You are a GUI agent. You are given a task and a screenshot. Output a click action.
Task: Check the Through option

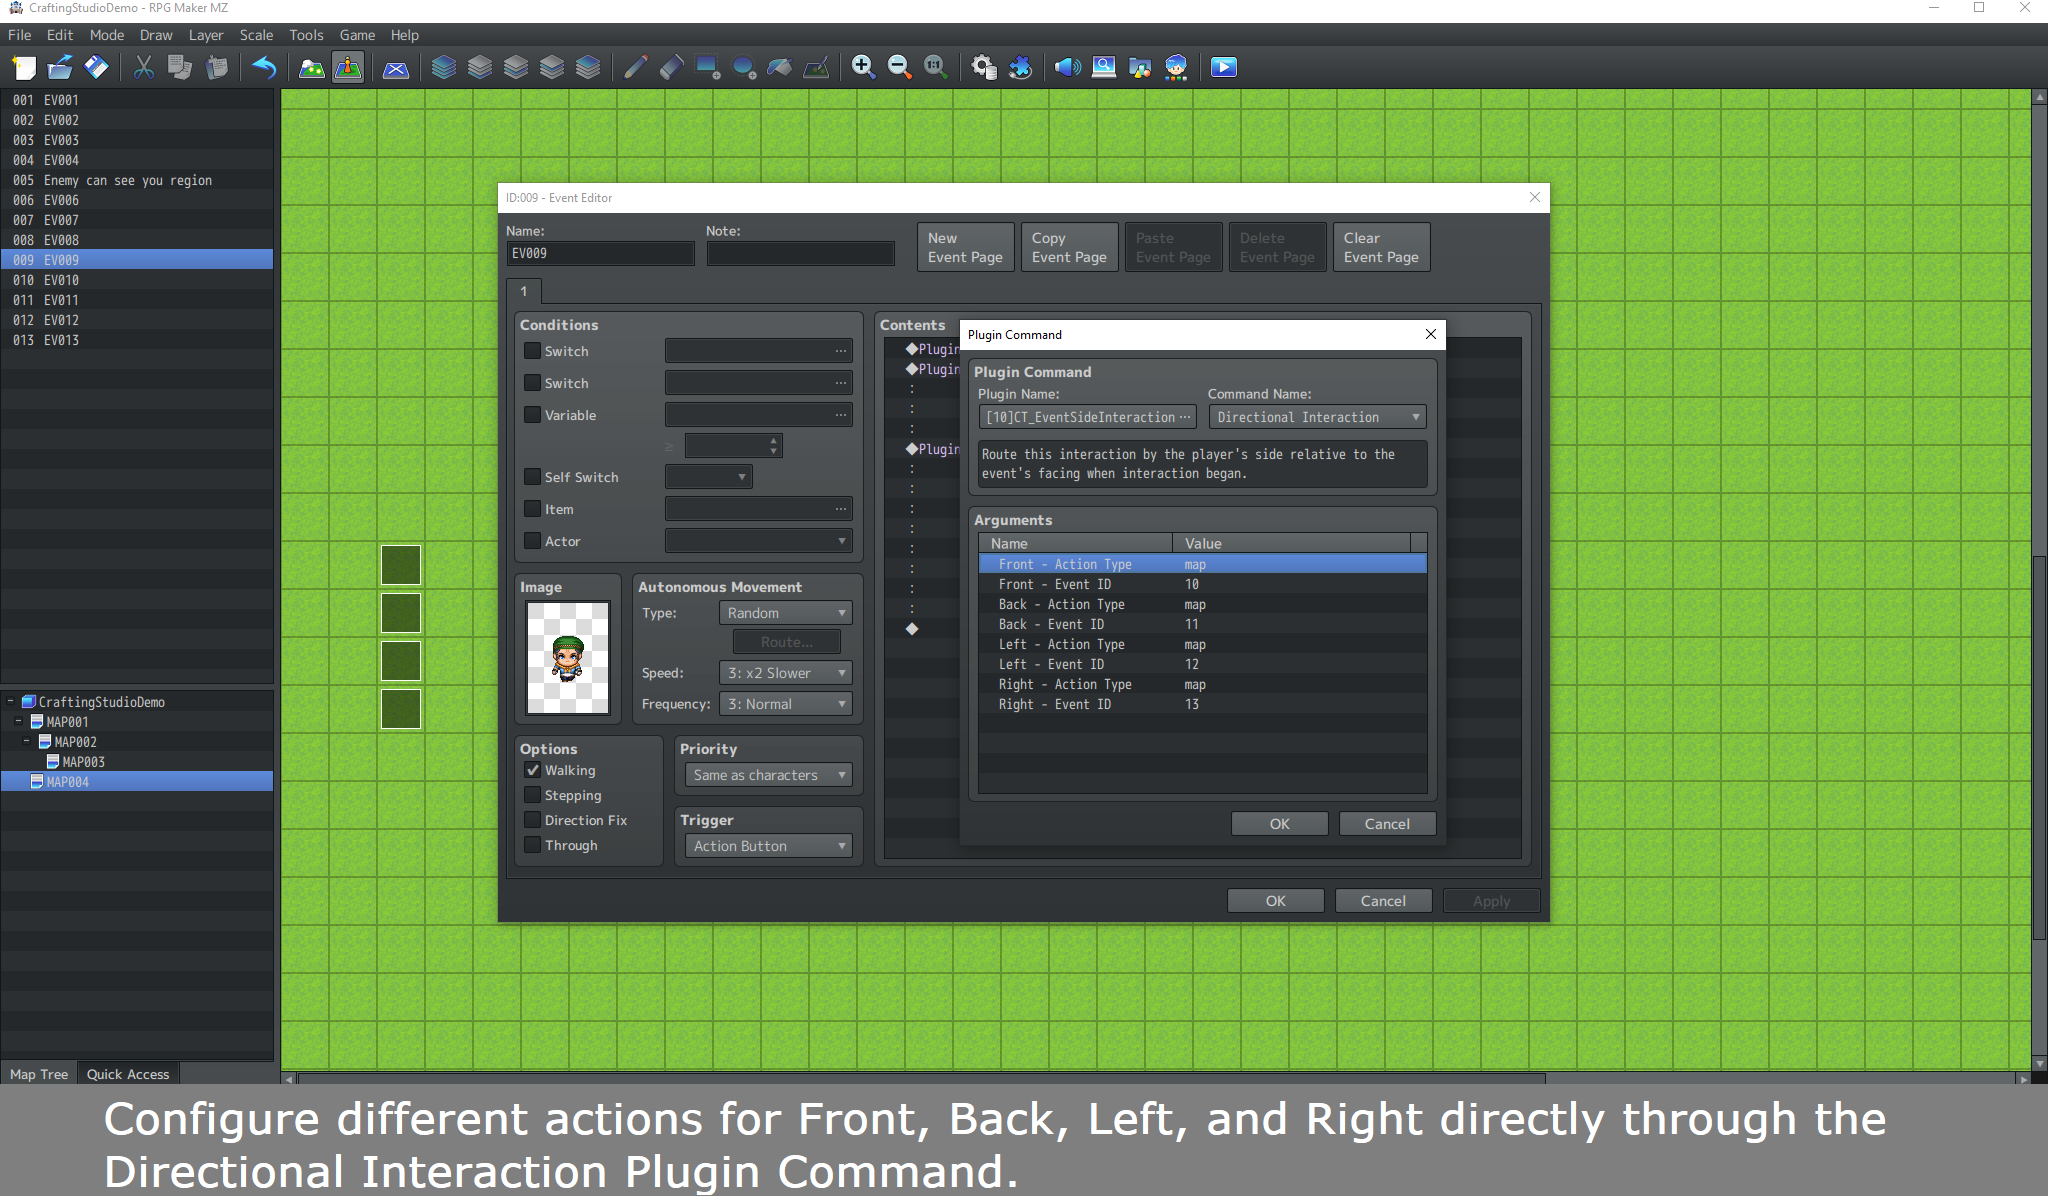click(x=533, y=845)
